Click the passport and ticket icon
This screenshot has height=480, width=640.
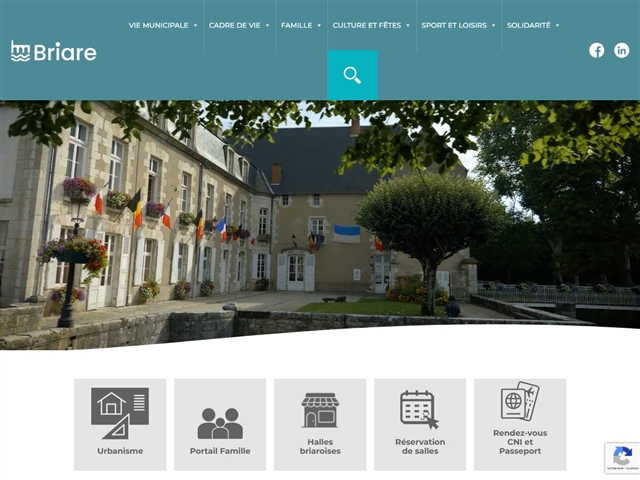[x=520, y=401]
